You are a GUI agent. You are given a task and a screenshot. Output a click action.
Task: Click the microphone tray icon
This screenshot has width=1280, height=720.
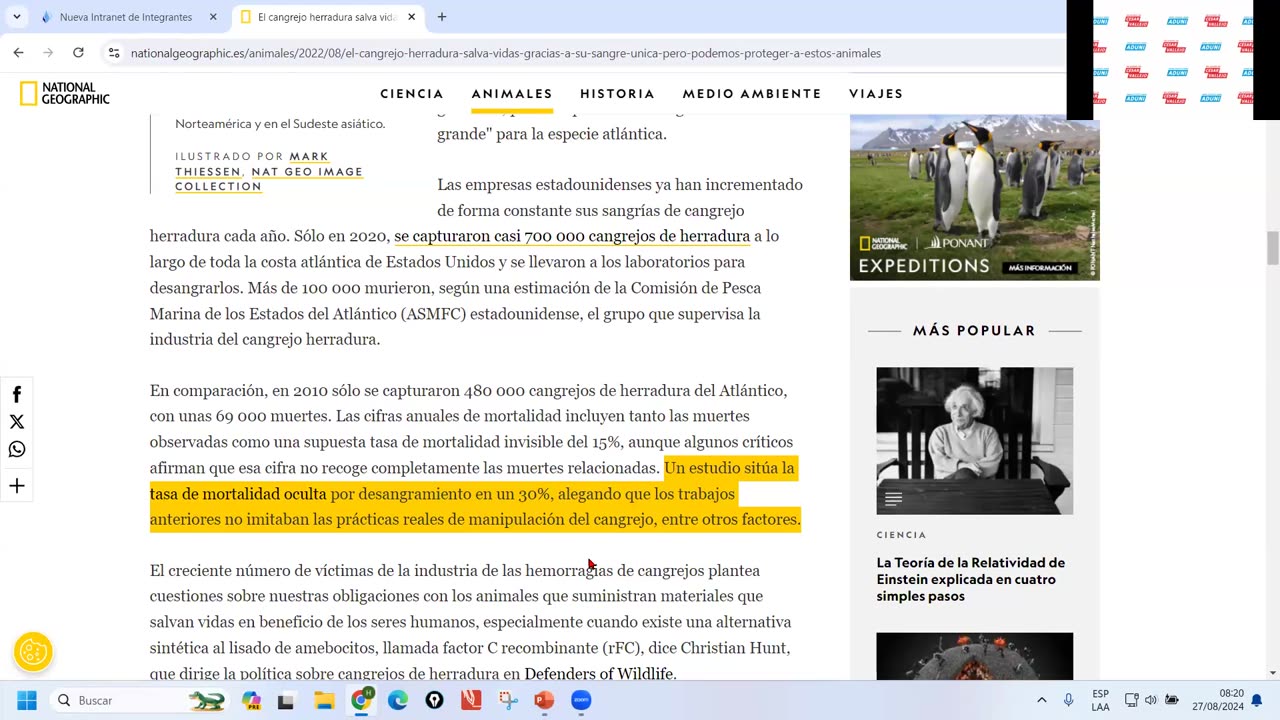pyautogui.click(x=1069, y=700)
